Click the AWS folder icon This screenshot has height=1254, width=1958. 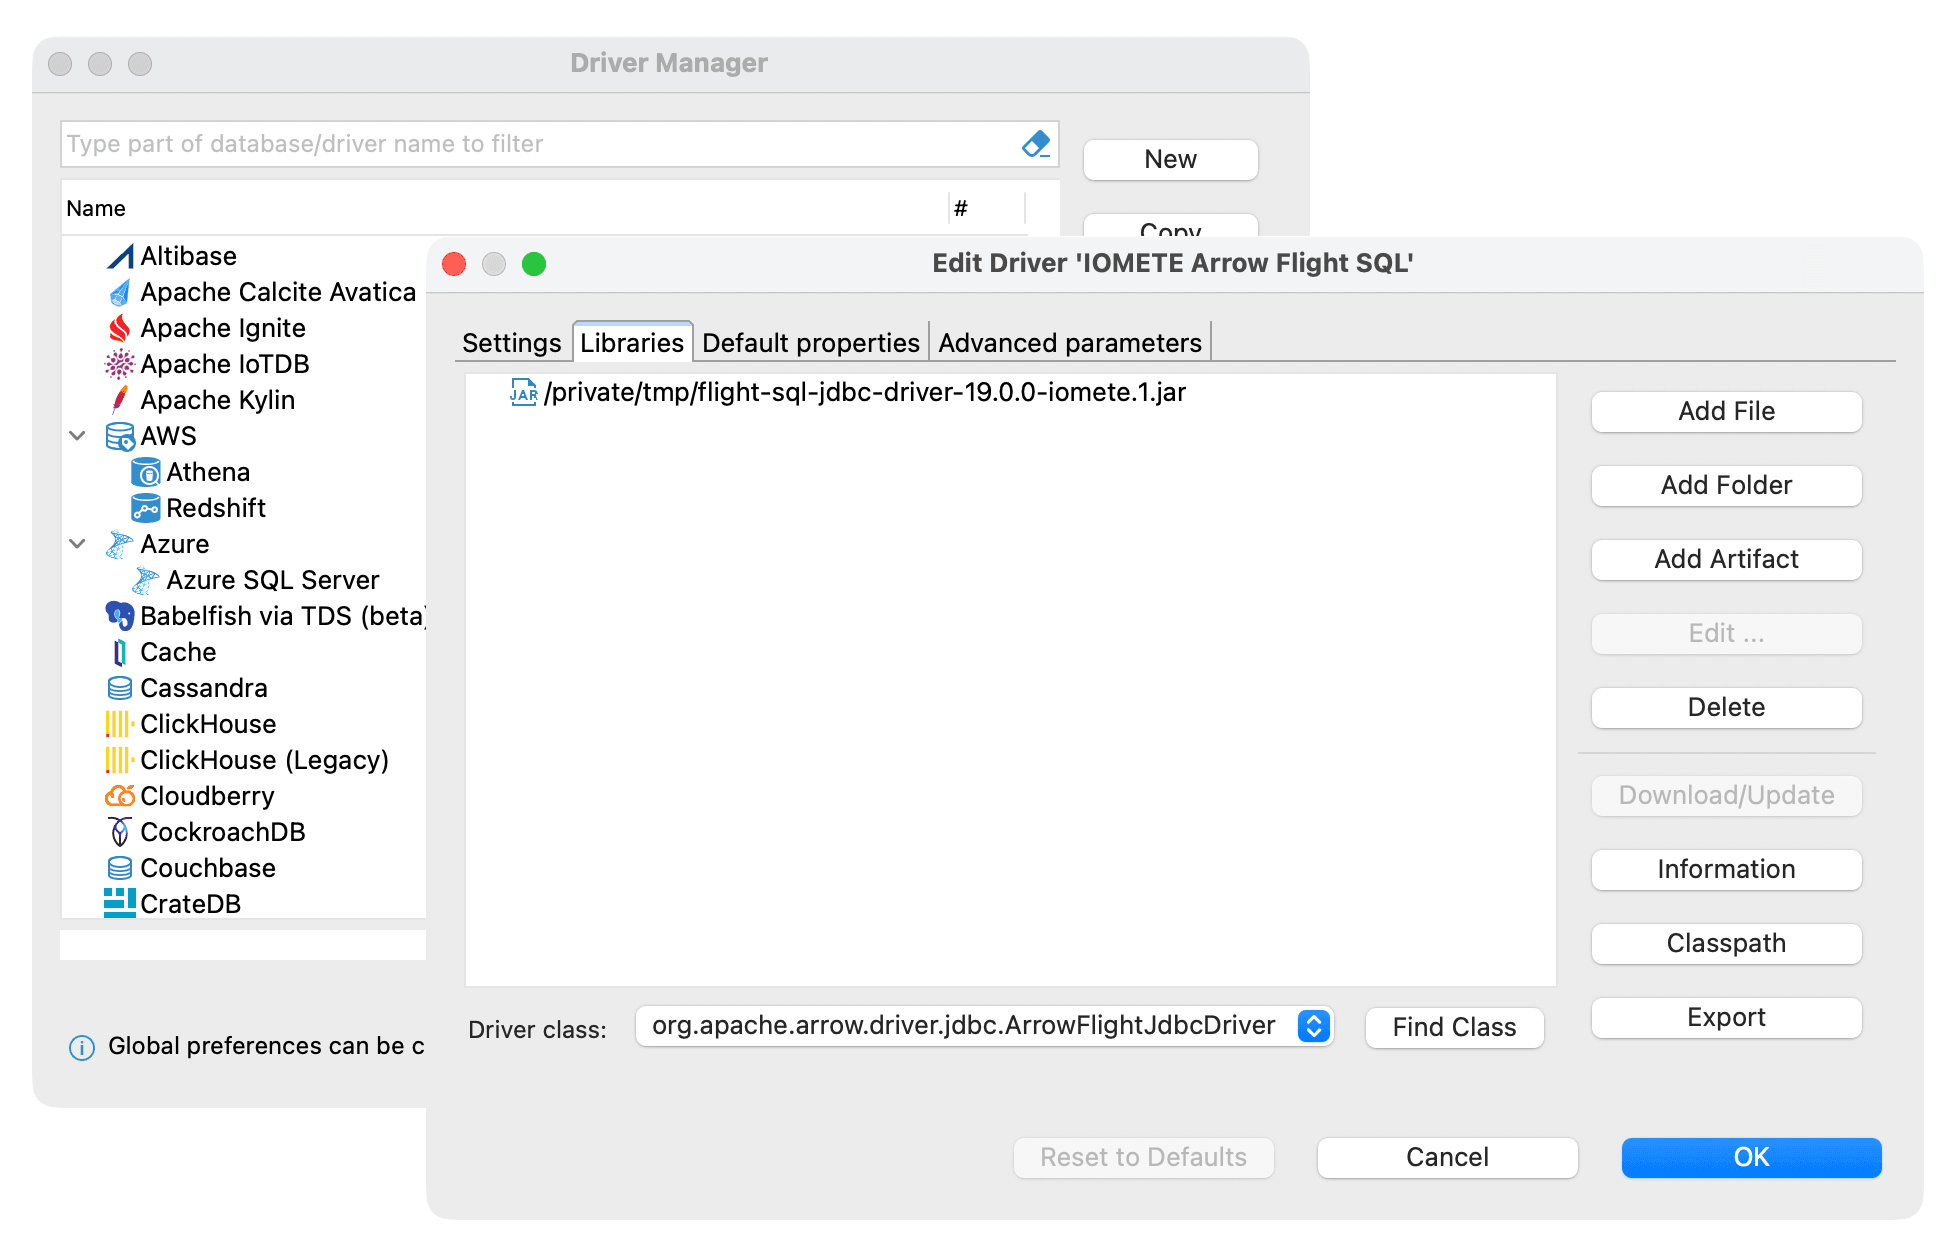pyautogui.click(x=120, y=437)
